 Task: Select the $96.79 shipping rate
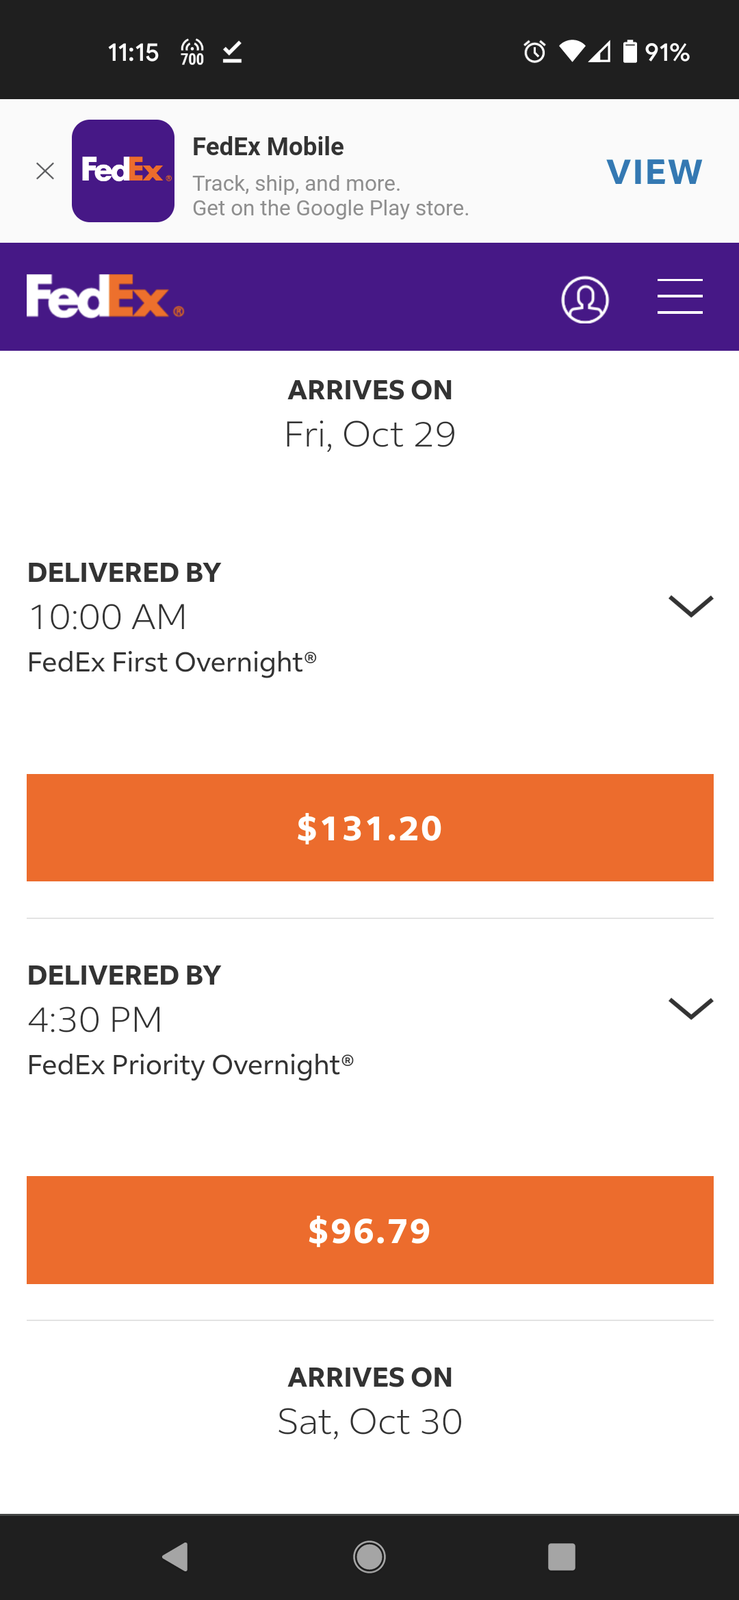(370, 1230)
